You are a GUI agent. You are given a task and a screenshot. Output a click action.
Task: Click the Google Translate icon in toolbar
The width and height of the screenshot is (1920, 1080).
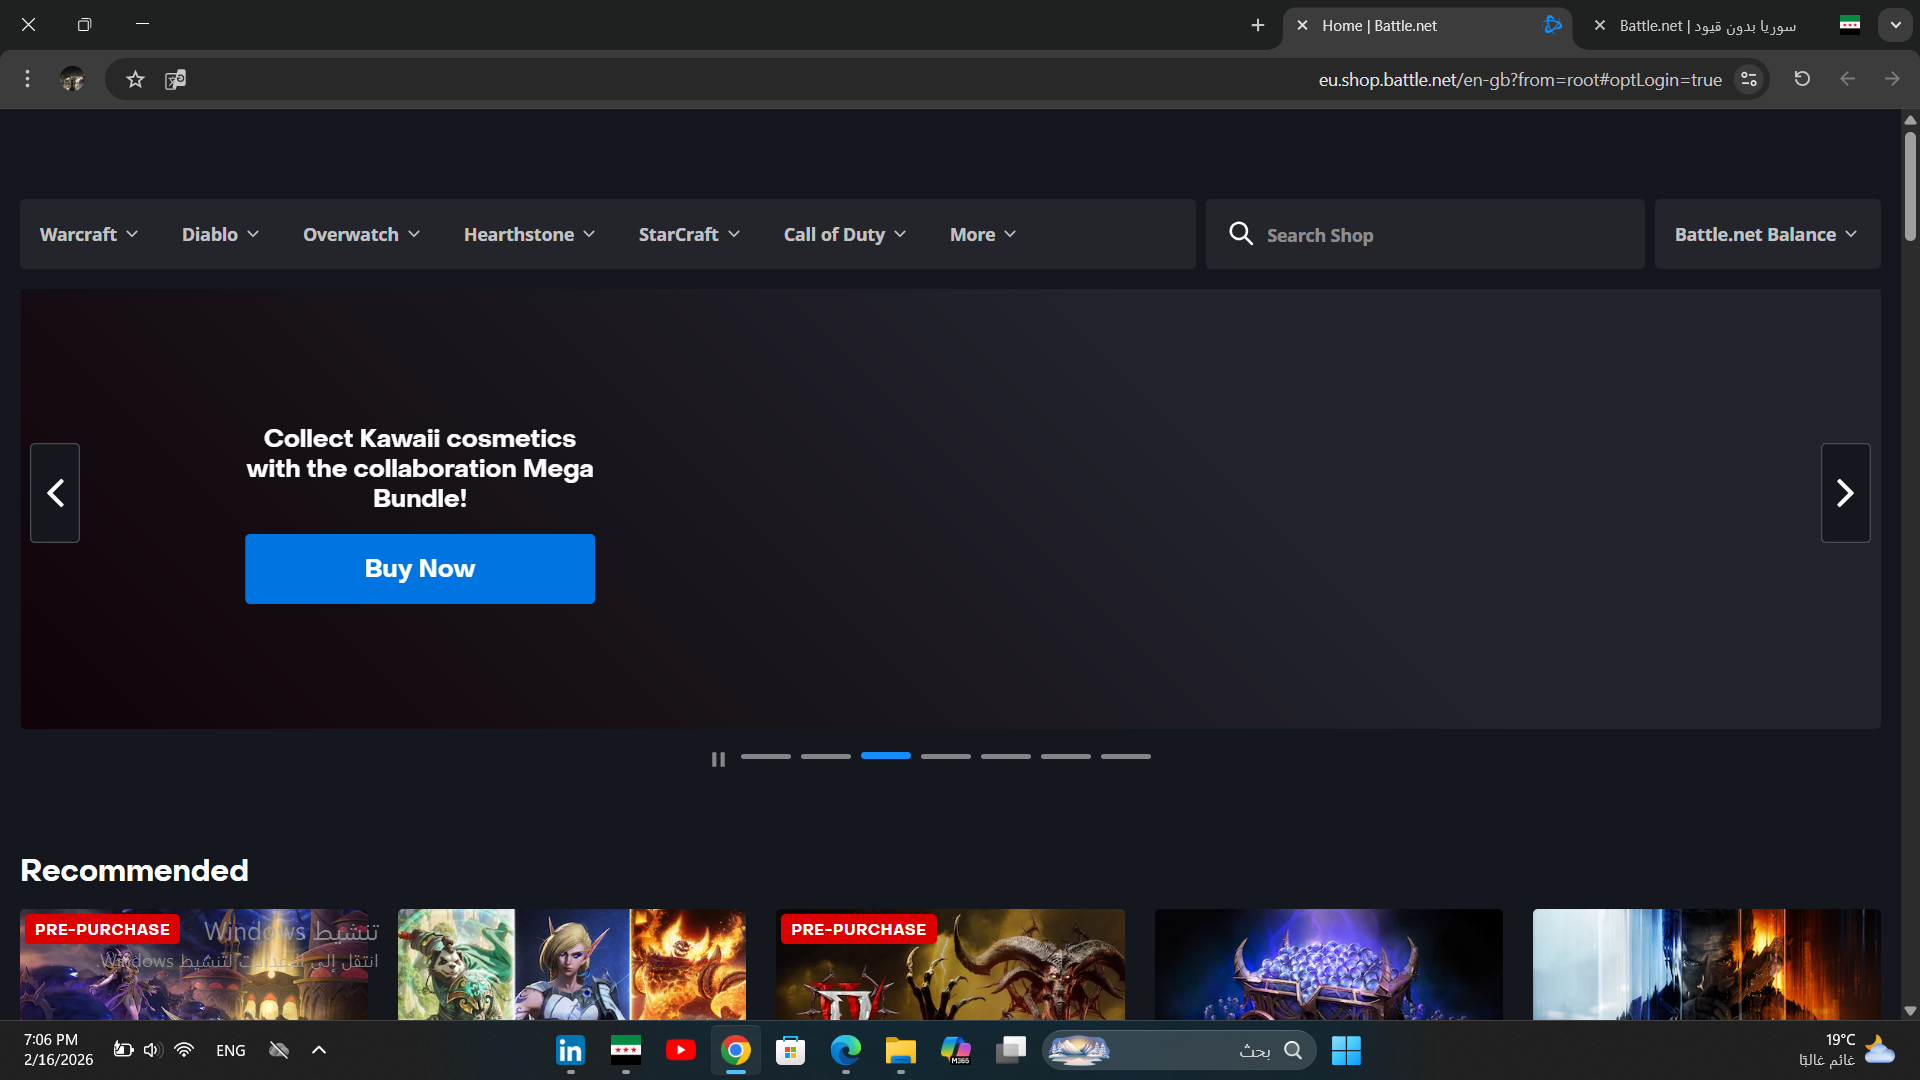click(x=176, y=80)
